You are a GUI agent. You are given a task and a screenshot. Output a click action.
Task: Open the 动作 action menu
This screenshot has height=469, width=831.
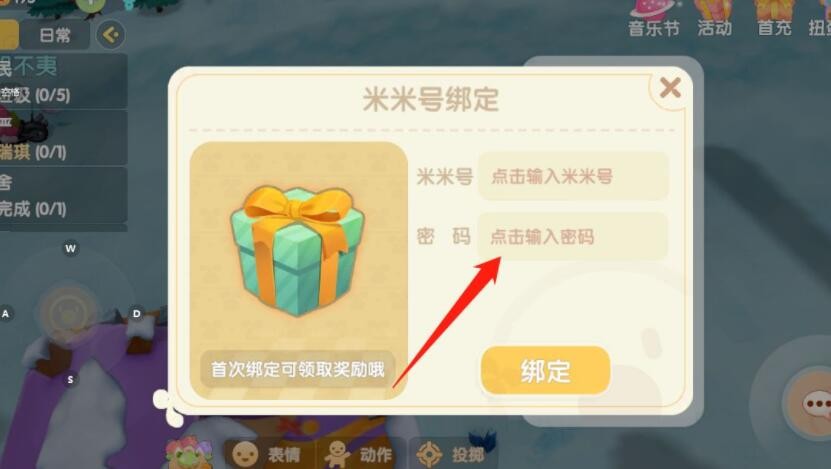[359, 454]
